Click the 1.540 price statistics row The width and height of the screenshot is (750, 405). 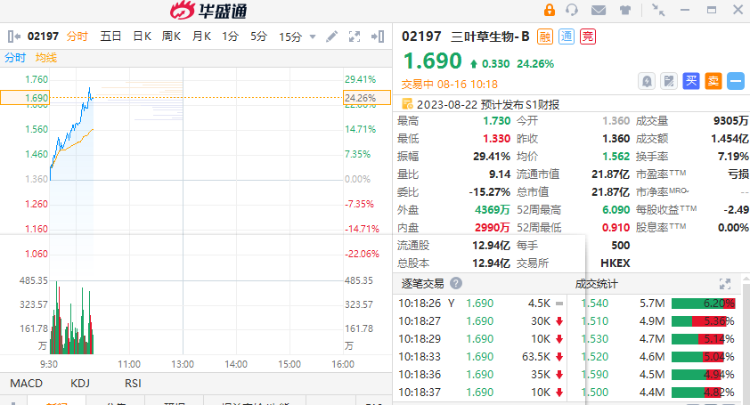click(658, 303)
